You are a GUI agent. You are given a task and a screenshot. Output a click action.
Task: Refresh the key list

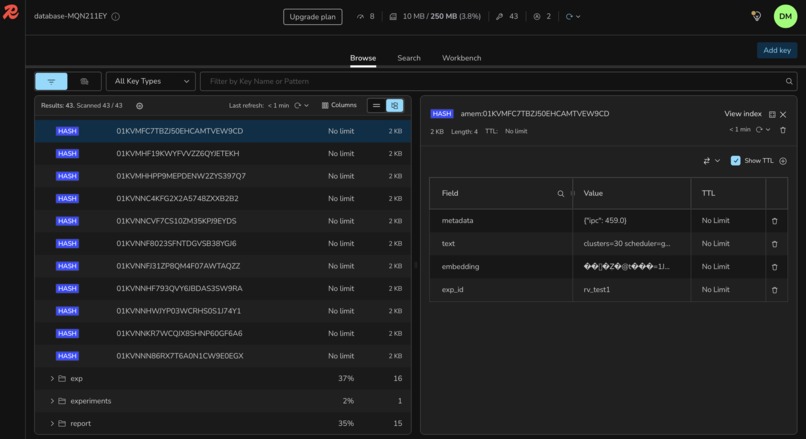(297, 105)
